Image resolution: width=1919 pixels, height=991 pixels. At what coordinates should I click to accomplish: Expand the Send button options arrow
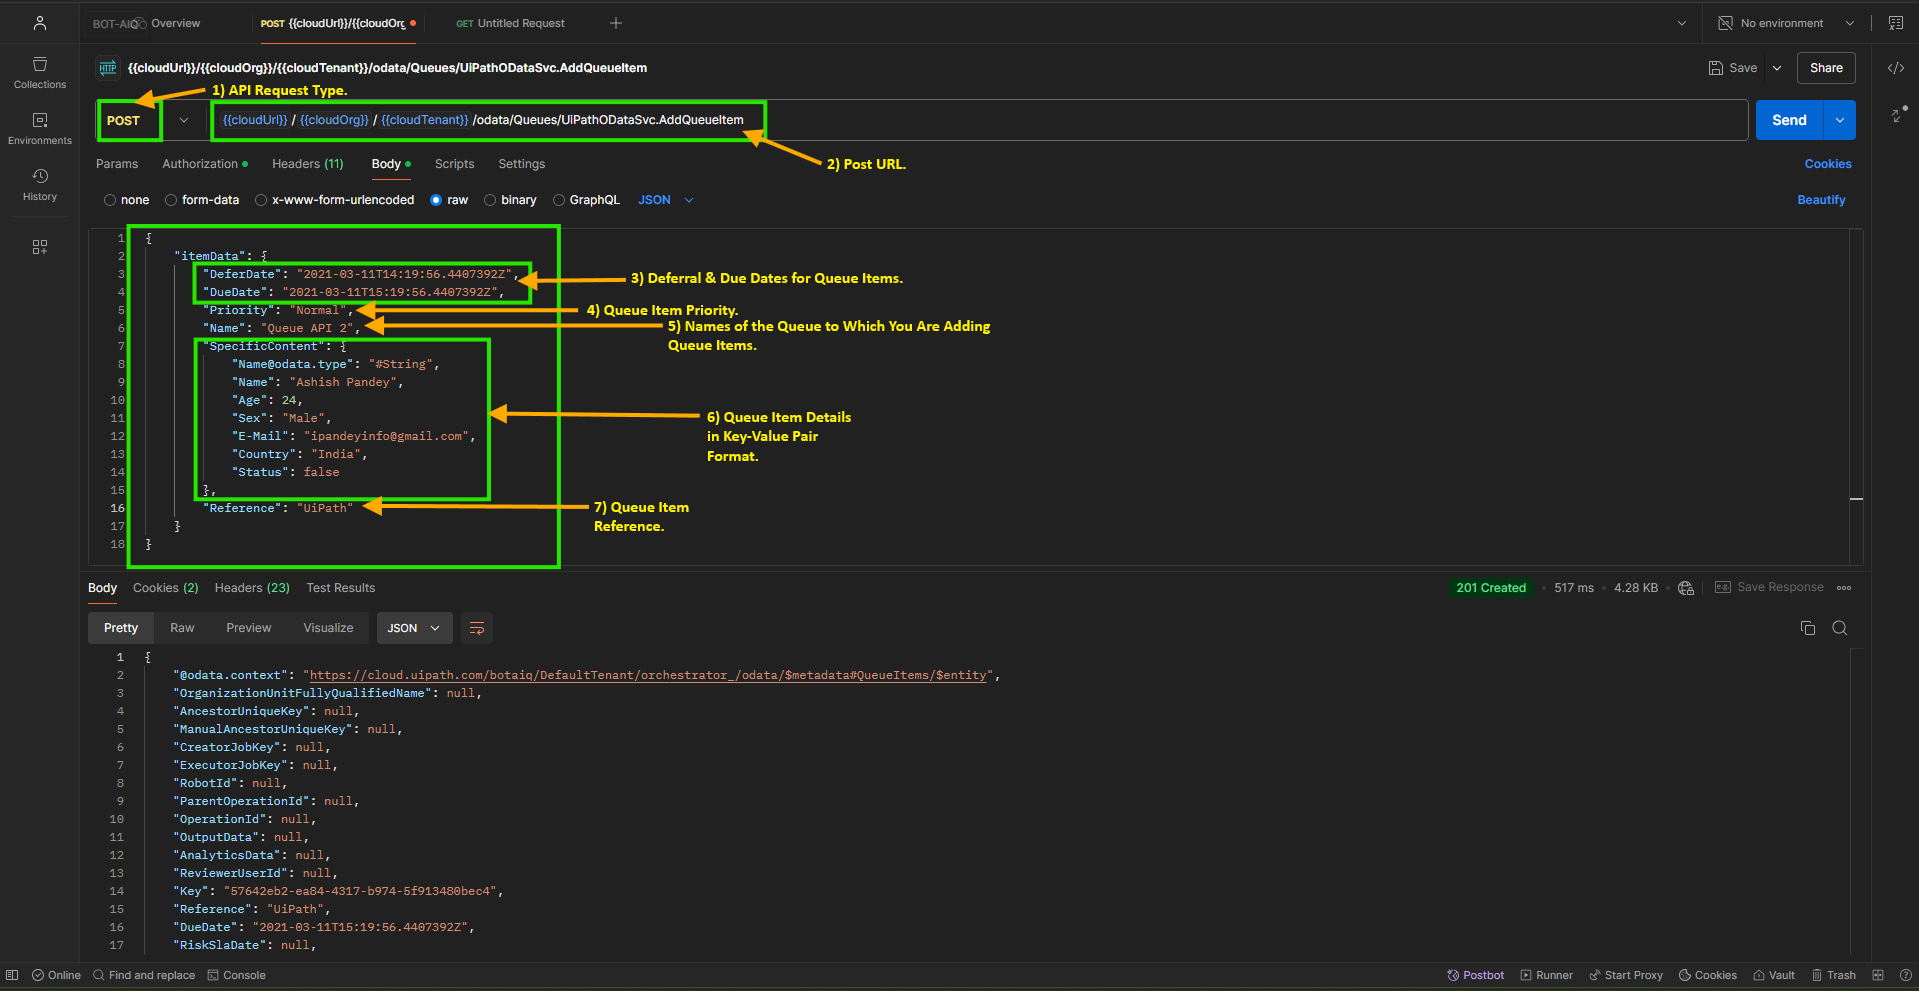click(1840, 120)
